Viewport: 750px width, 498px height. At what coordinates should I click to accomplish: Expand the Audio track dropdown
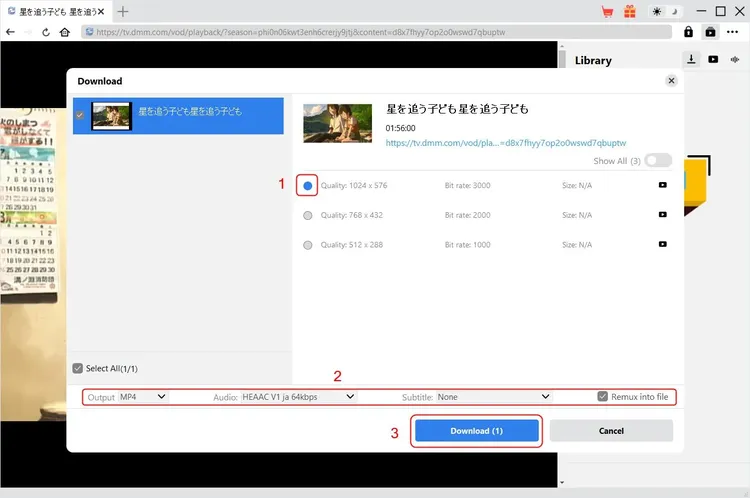click(x=298, y=397)
